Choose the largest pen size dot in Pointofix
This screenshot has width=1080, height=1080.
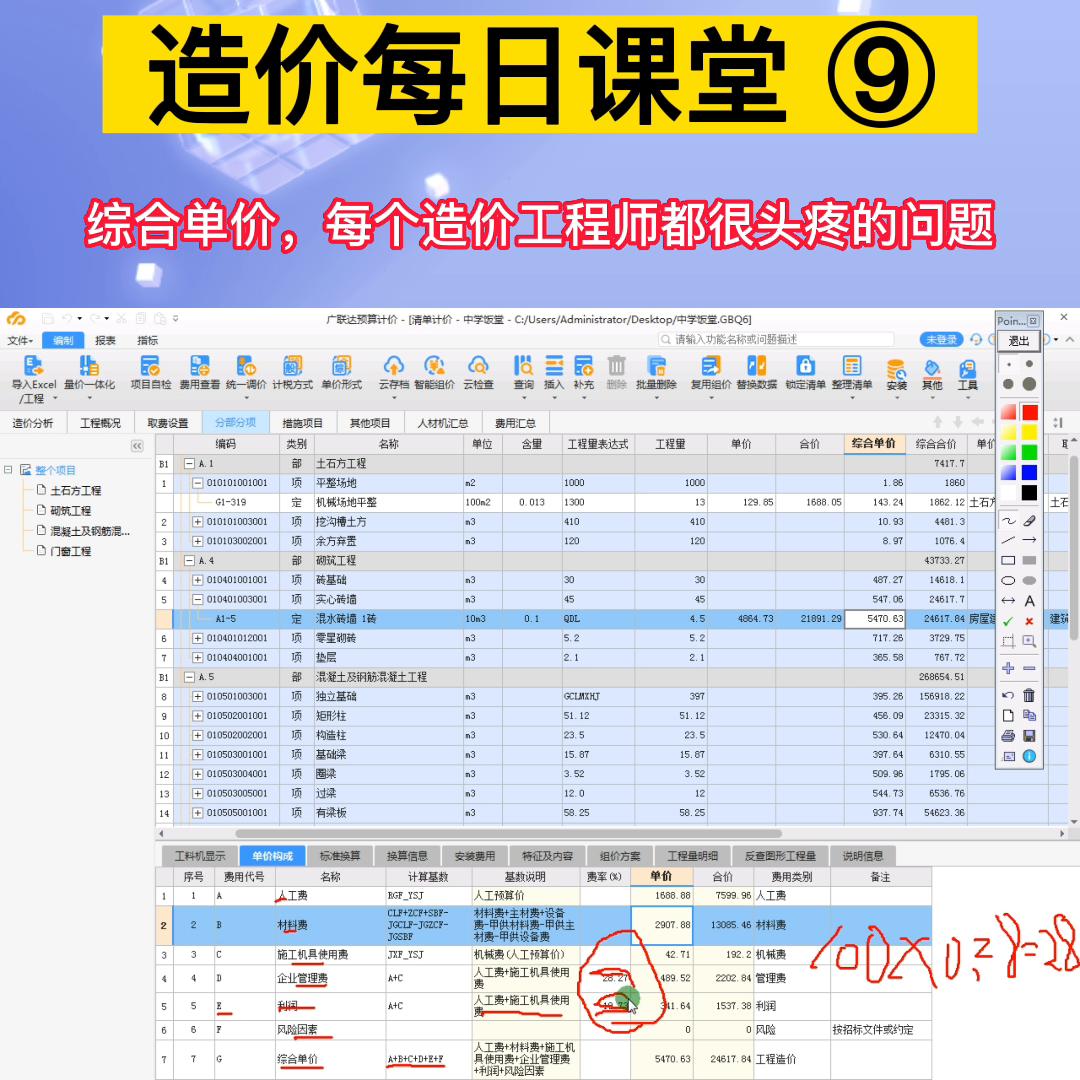pyautogui.click(x=1030, y=384)
